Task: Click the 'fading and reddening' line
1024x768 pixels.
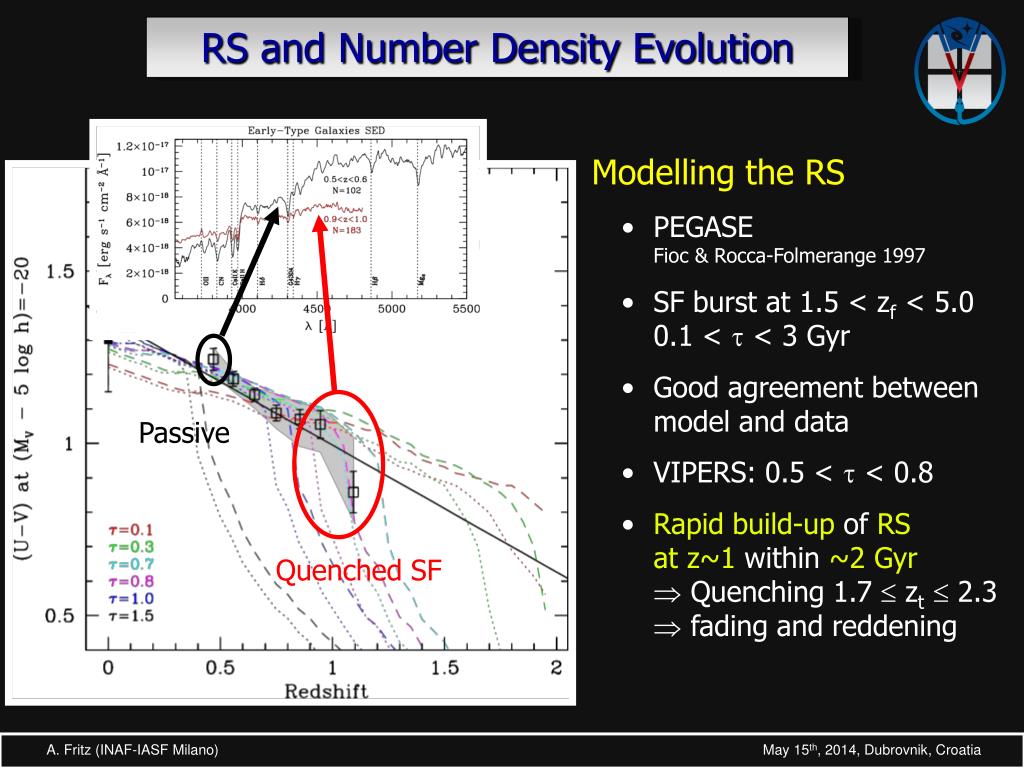Action: click(805, 626)
